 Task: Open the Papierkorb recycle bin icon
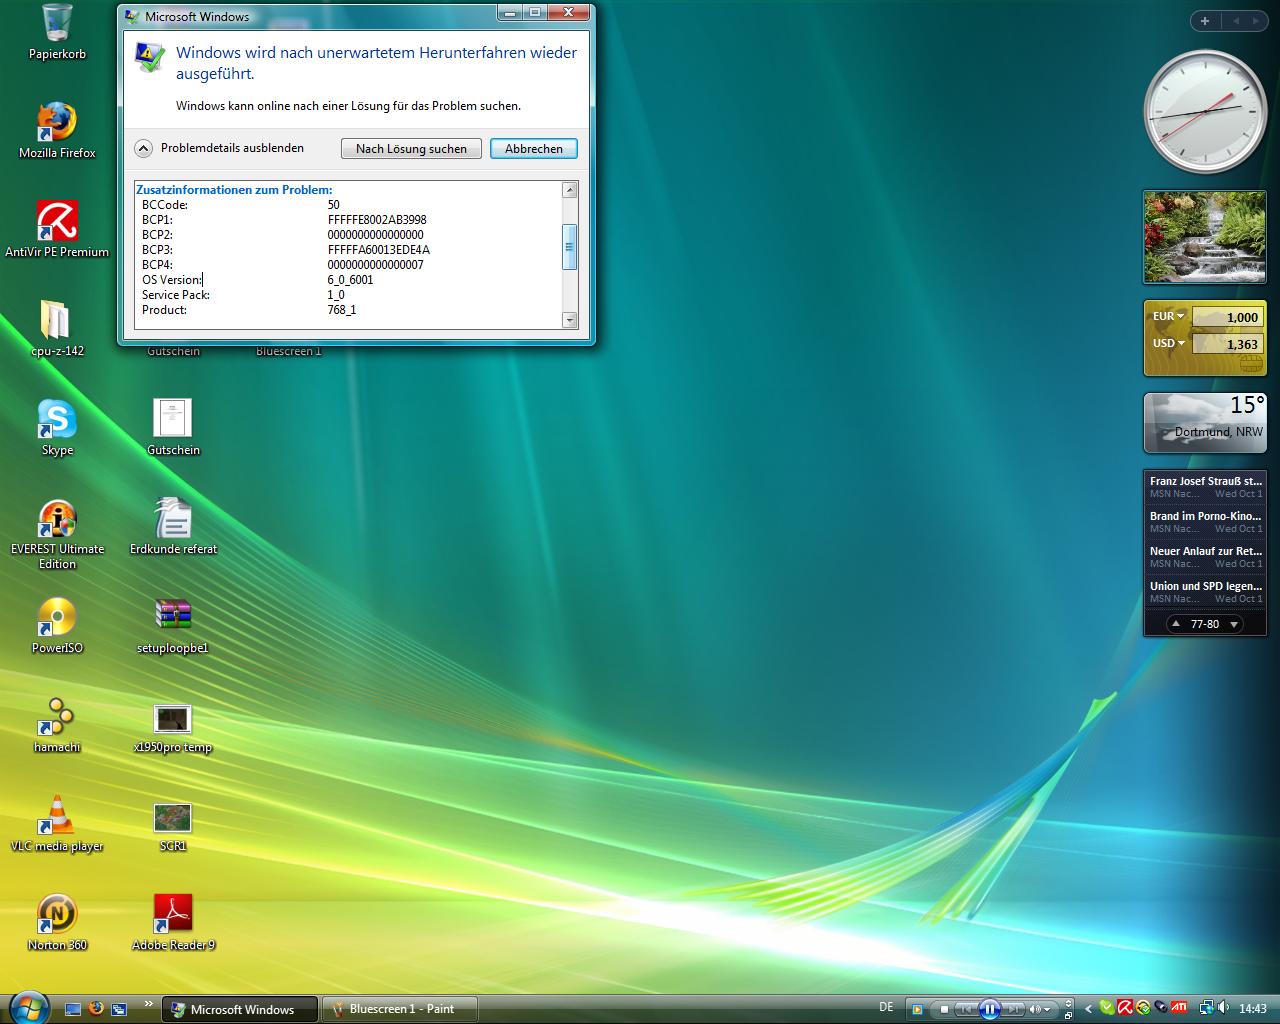point(57,32)
